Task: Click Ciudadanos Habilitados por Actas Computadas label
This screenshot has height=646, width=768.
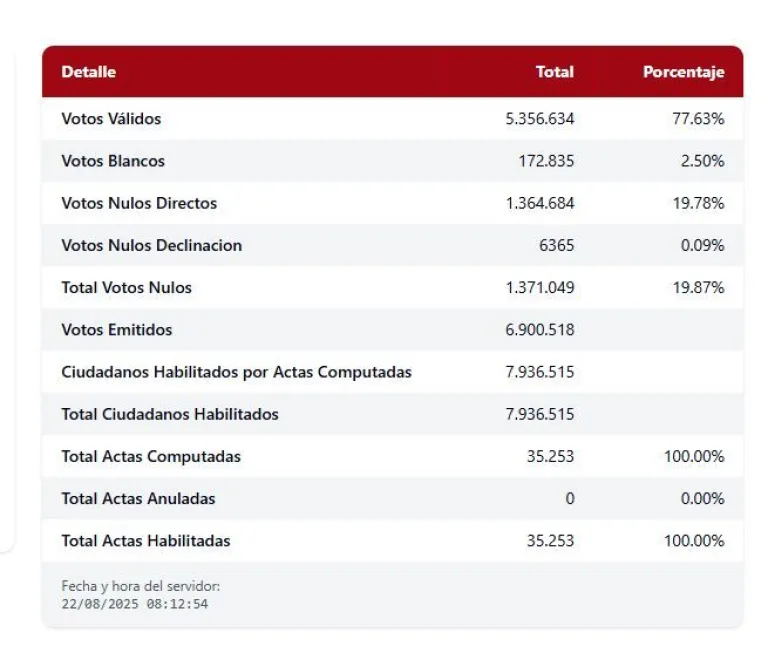Action: (x=236, y=372)
